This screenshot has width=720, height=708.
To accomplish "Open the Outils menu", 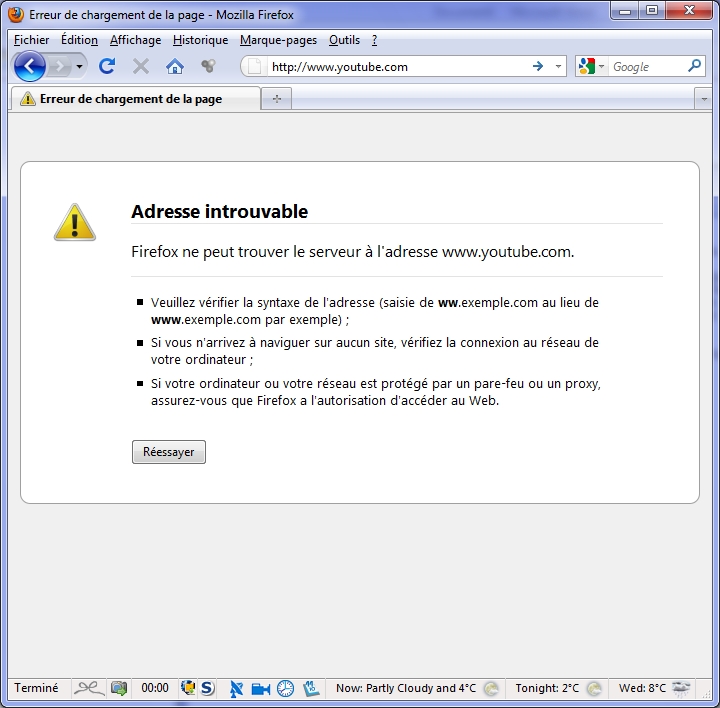I will (x=344, y=40).
